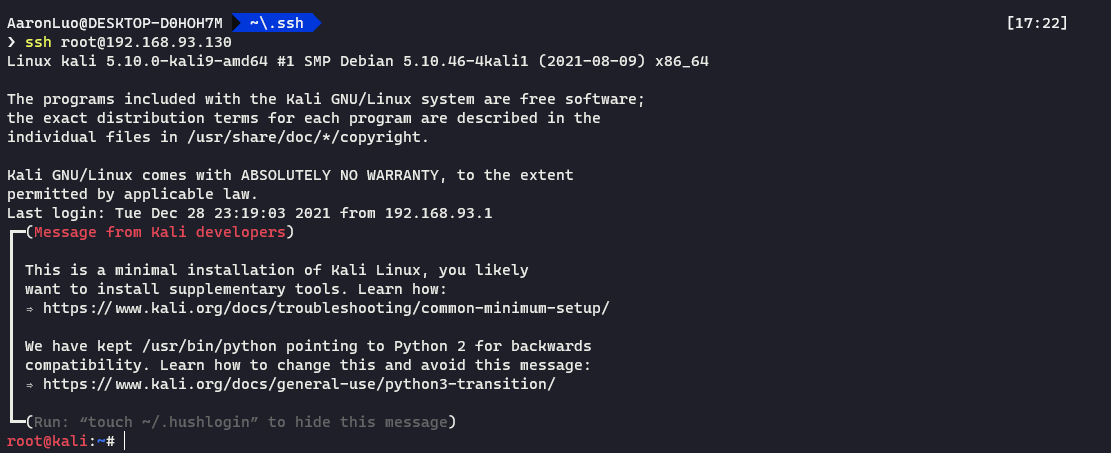The width and height of the screenshot is (1111, 453).
Task: Click the [17:22] timestamp
Action: point(1038,23)
